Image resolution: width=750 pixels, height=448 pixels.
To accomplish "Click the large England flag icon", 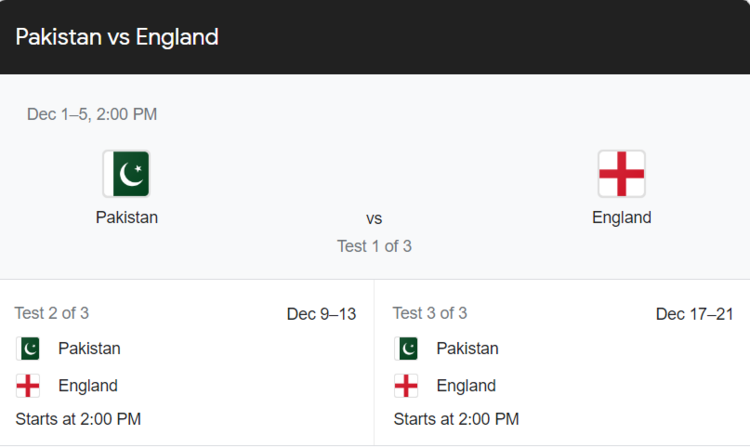I will [x=621, y=174].
